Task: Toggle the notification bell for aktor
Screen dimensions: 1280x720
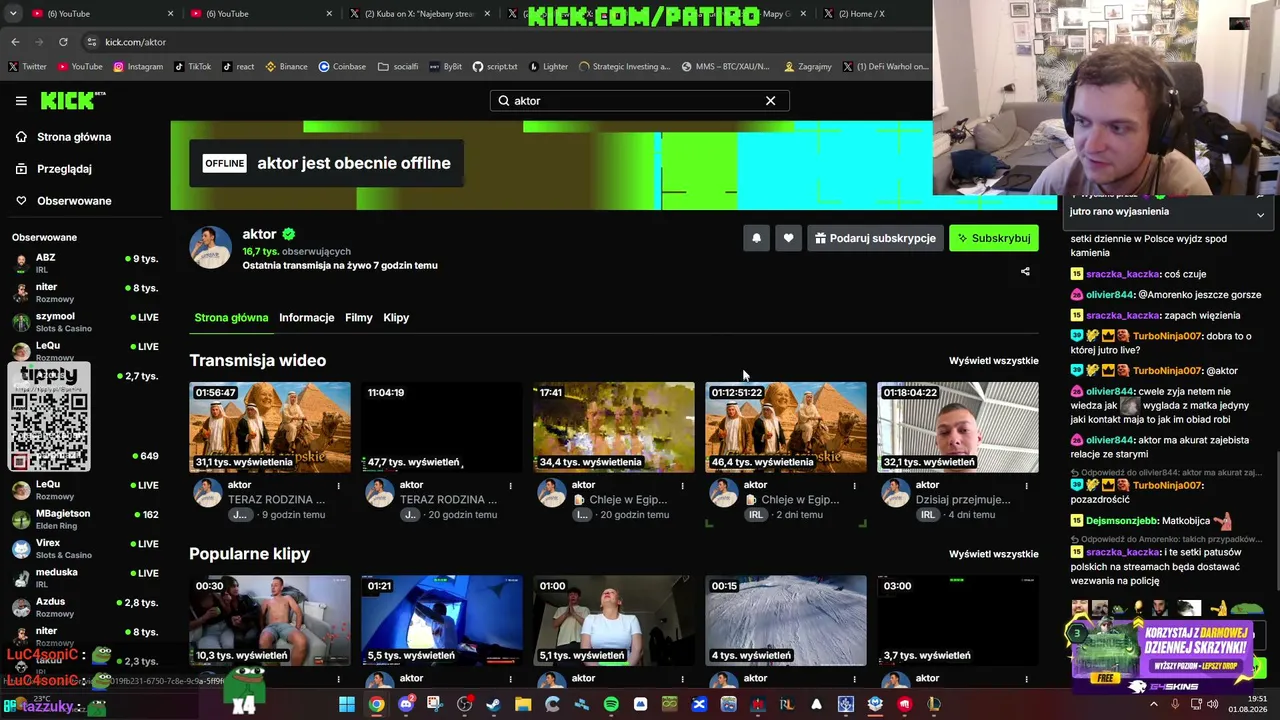Action: (756, 238)
